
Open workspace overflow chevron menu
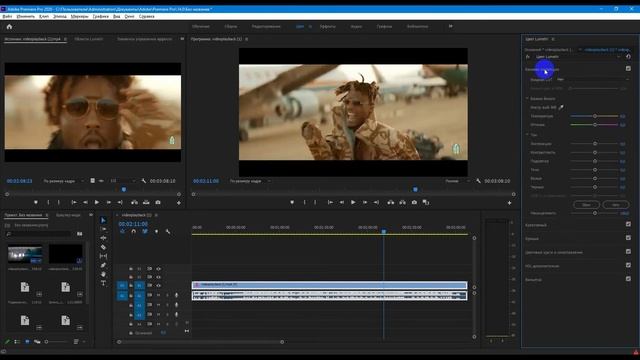pos(451,27)
